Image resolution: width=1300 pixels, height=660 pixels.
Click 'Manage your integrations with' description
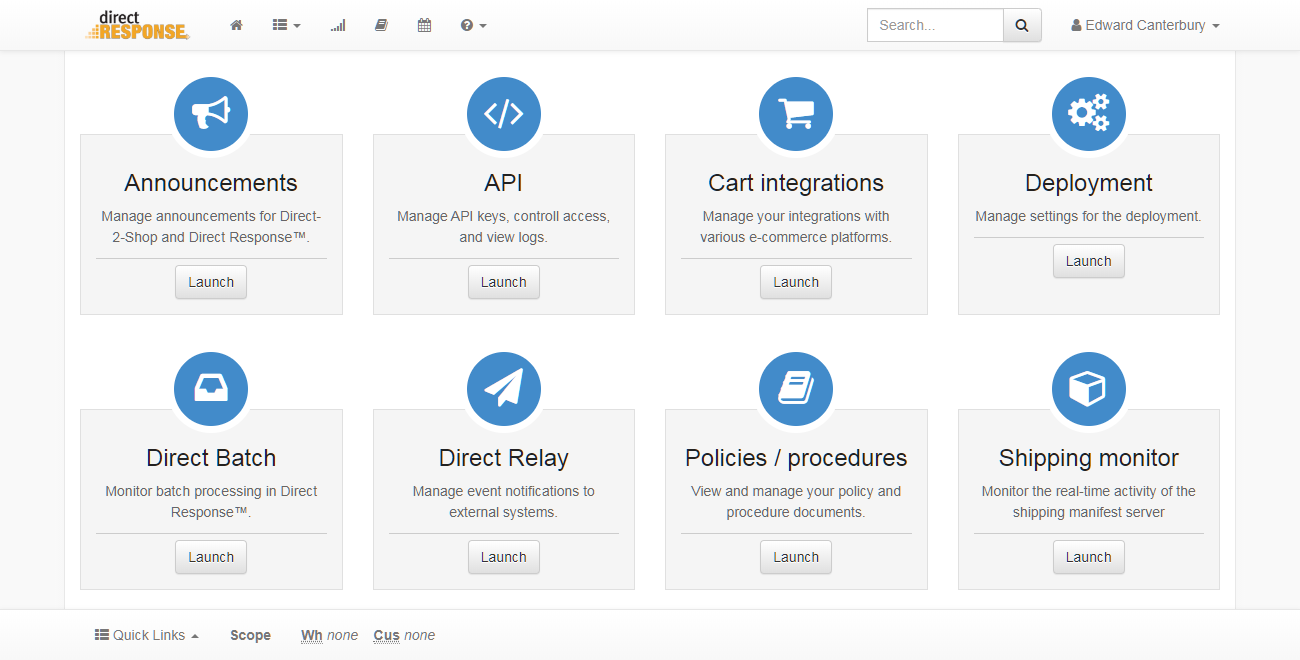pyautogui.click(x=796, y=227)
